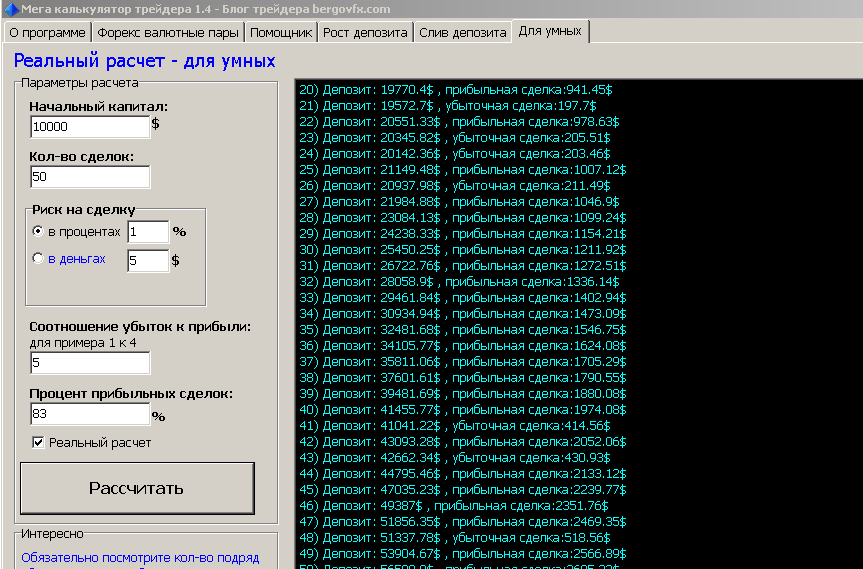Select the 'Для умных' tab
The height and width of the screenshot is (569, 863).
click(x=550, y=31)
